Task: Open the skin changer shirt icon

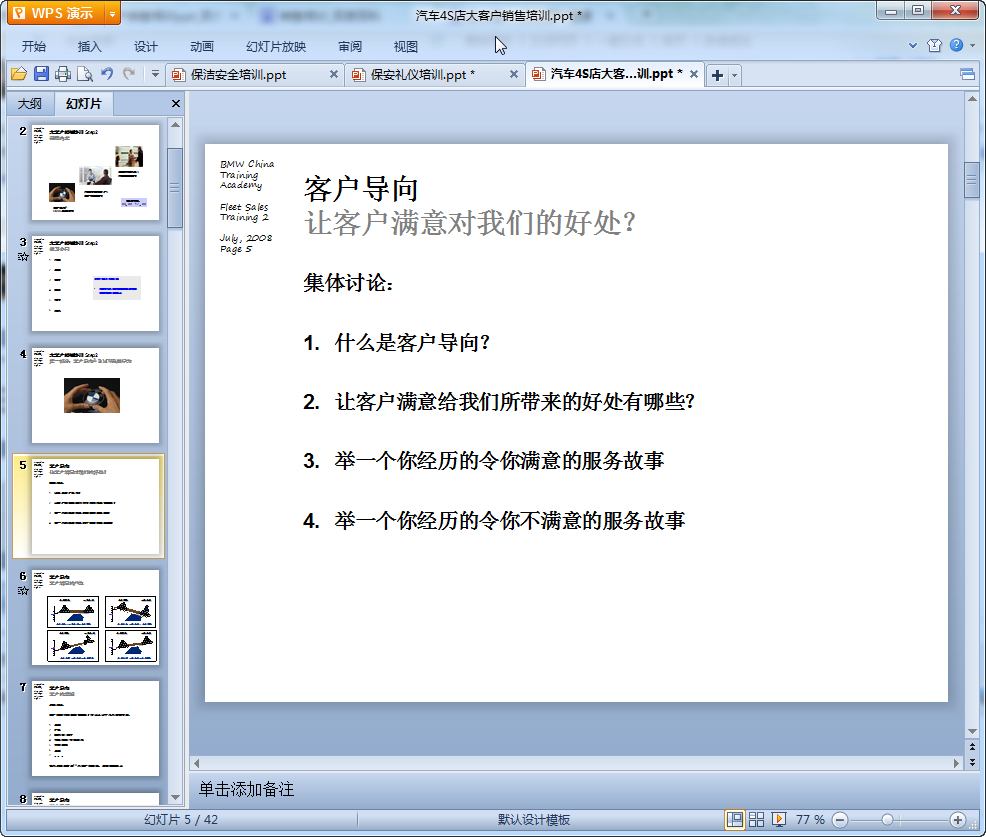Action: 934,45
